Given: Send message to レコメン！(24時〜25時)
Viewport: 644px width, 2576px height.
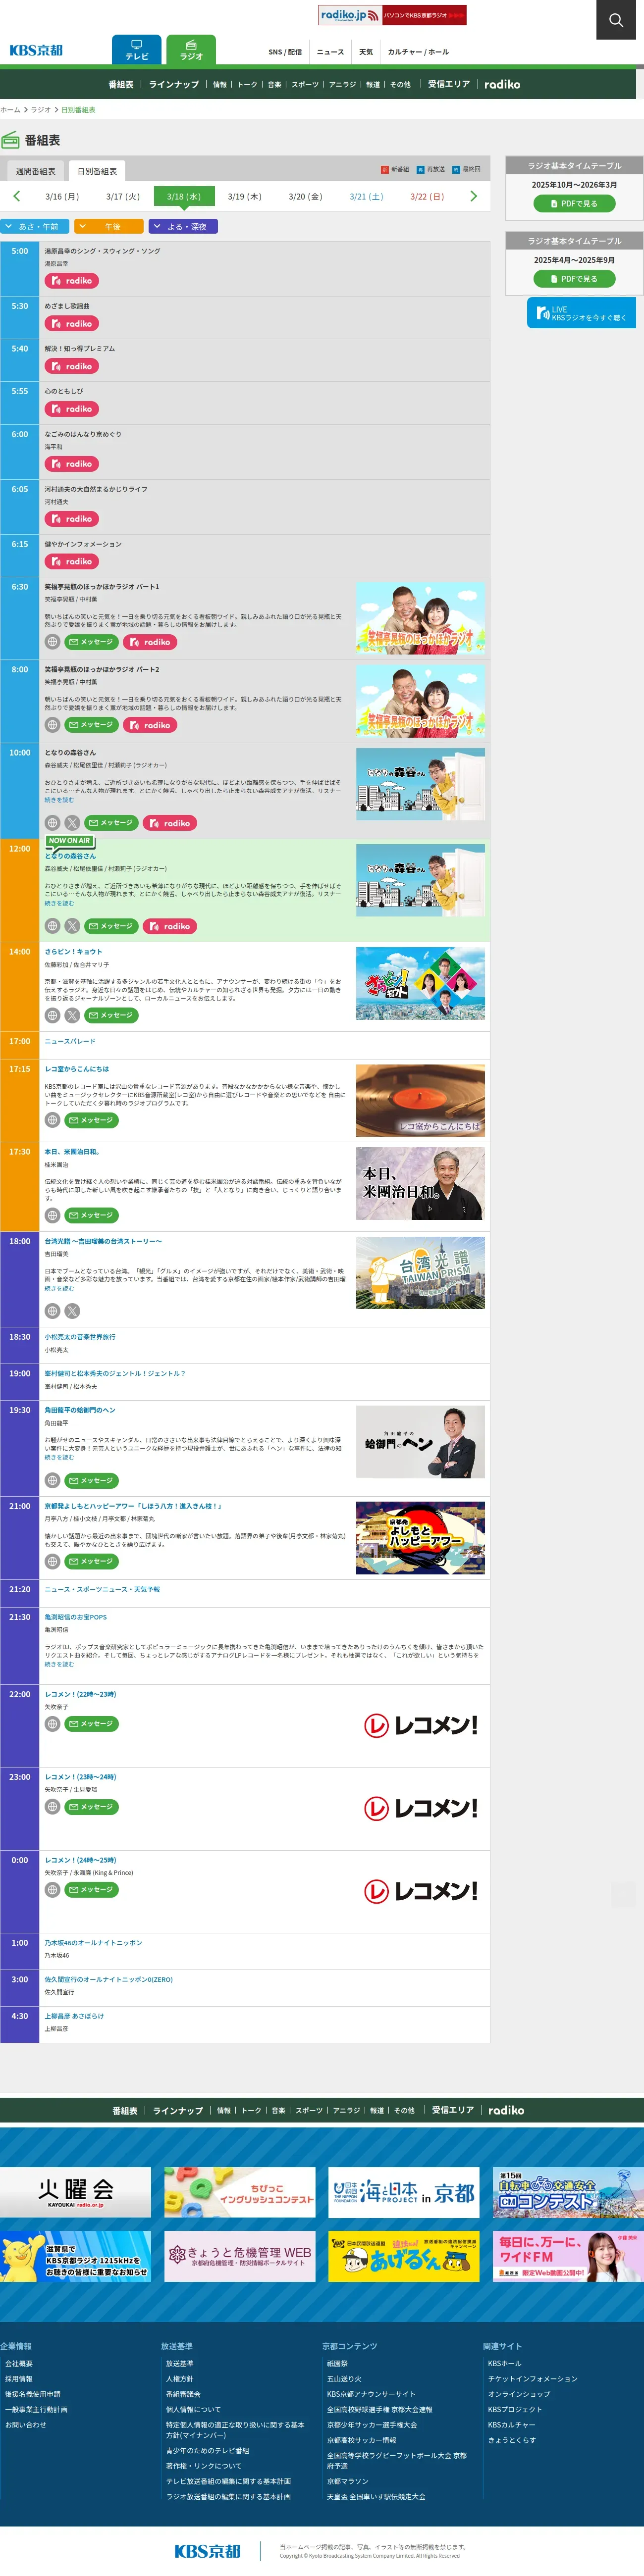Looking at the screenshot, I should [92, 1890].
